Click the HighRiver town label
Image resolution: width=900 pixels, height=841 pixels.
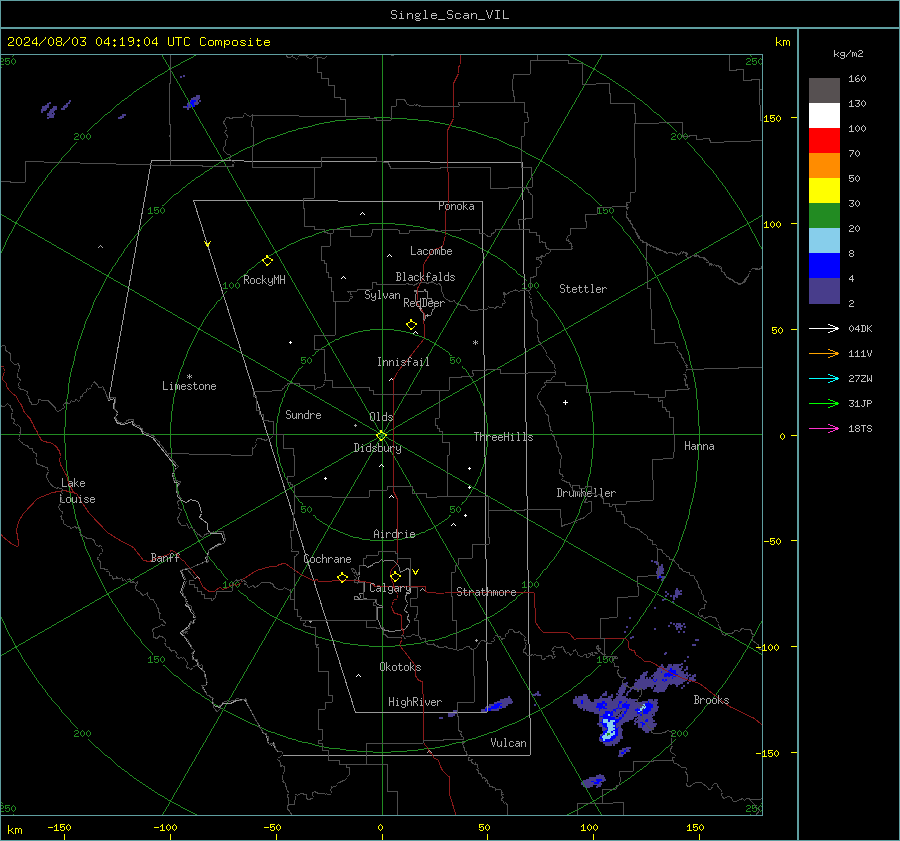click(x=415, y=702)
